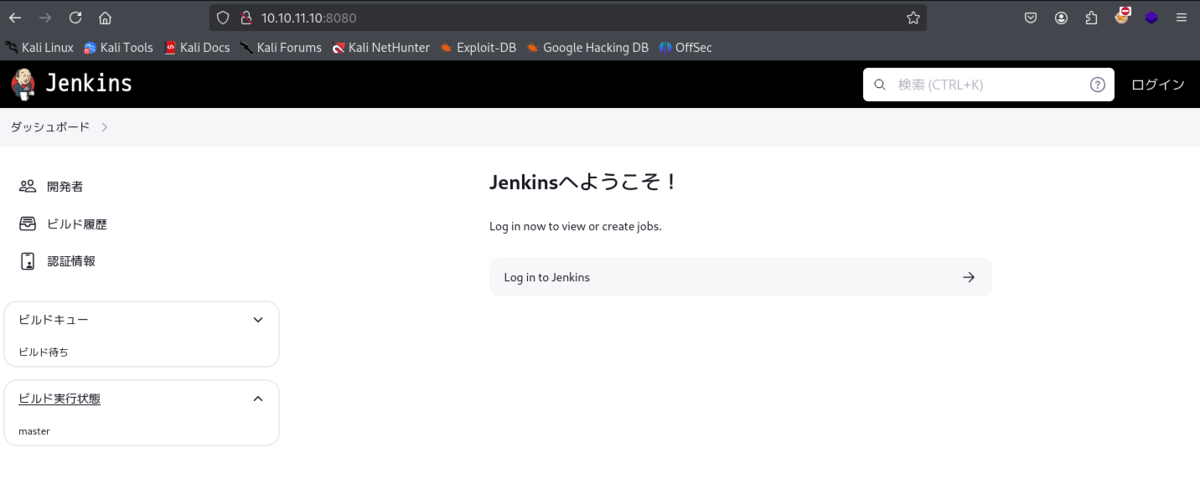Open the Kali Docs bookmark
1200x489 pixels.
(197, 47)
